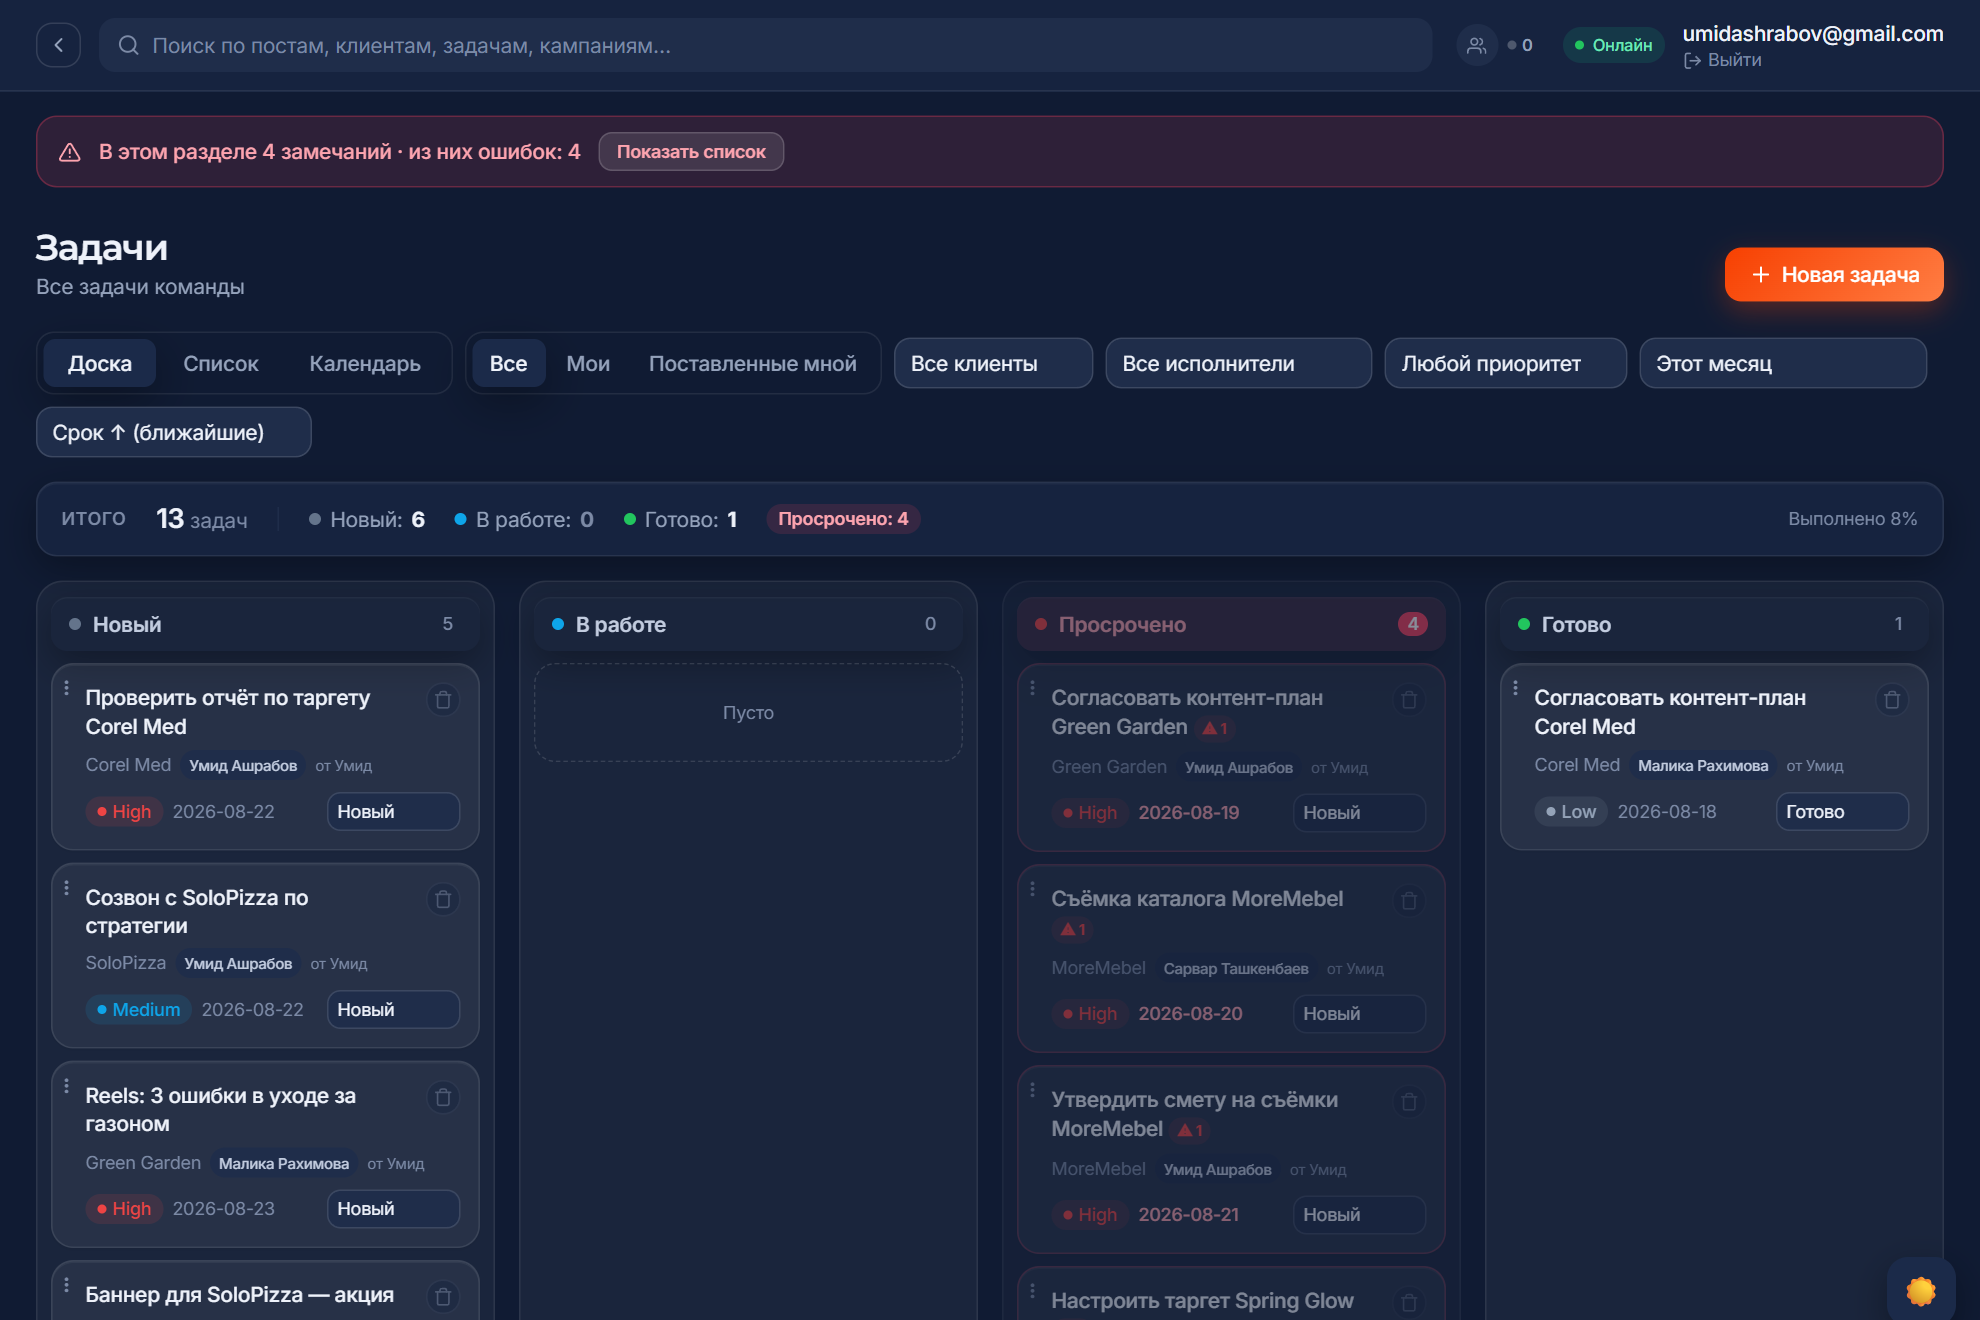Click warning badge on 'Утвердить смету' task
Viewport: 1980px width, 1320px height.
[1191, 1130]
